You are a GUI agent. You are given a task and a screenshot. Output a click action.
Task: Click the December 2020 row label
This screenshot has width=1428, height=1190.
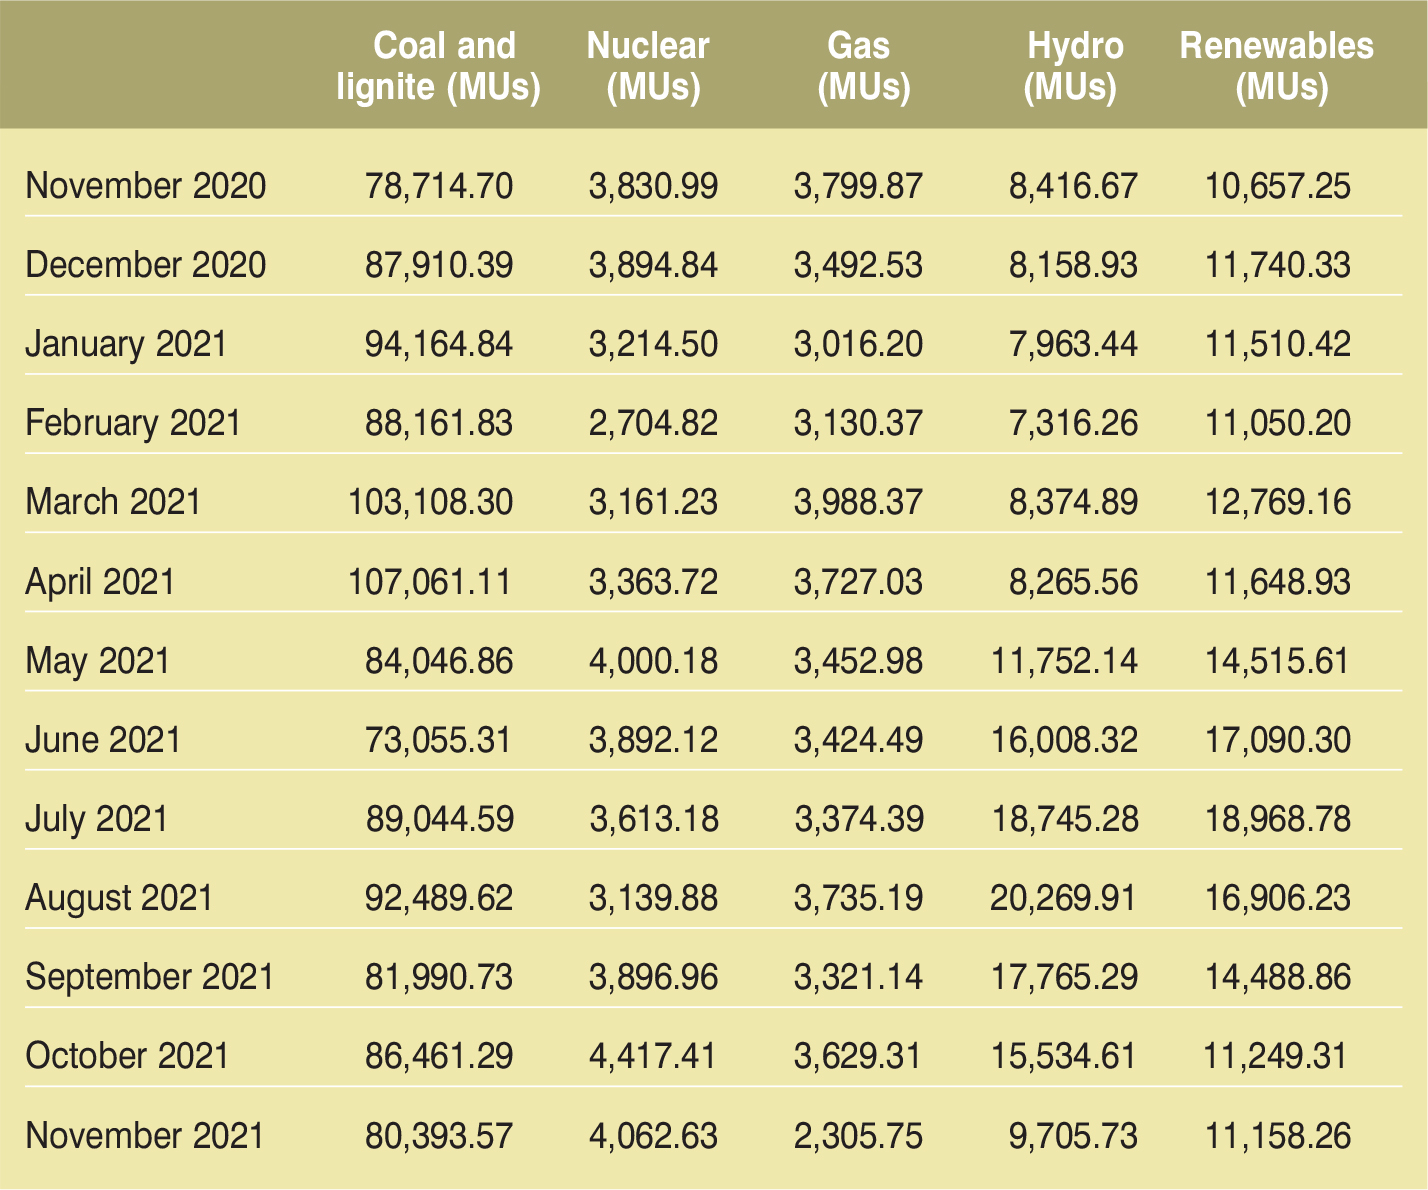point(146,265)
